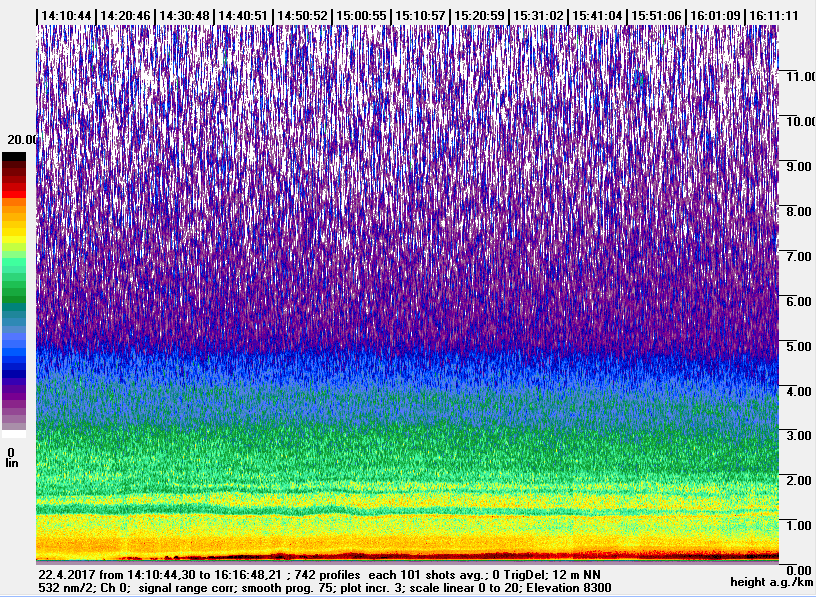Click the black top of color scale
The height and width of the screenshot is (597, 816).
point(14,156)
